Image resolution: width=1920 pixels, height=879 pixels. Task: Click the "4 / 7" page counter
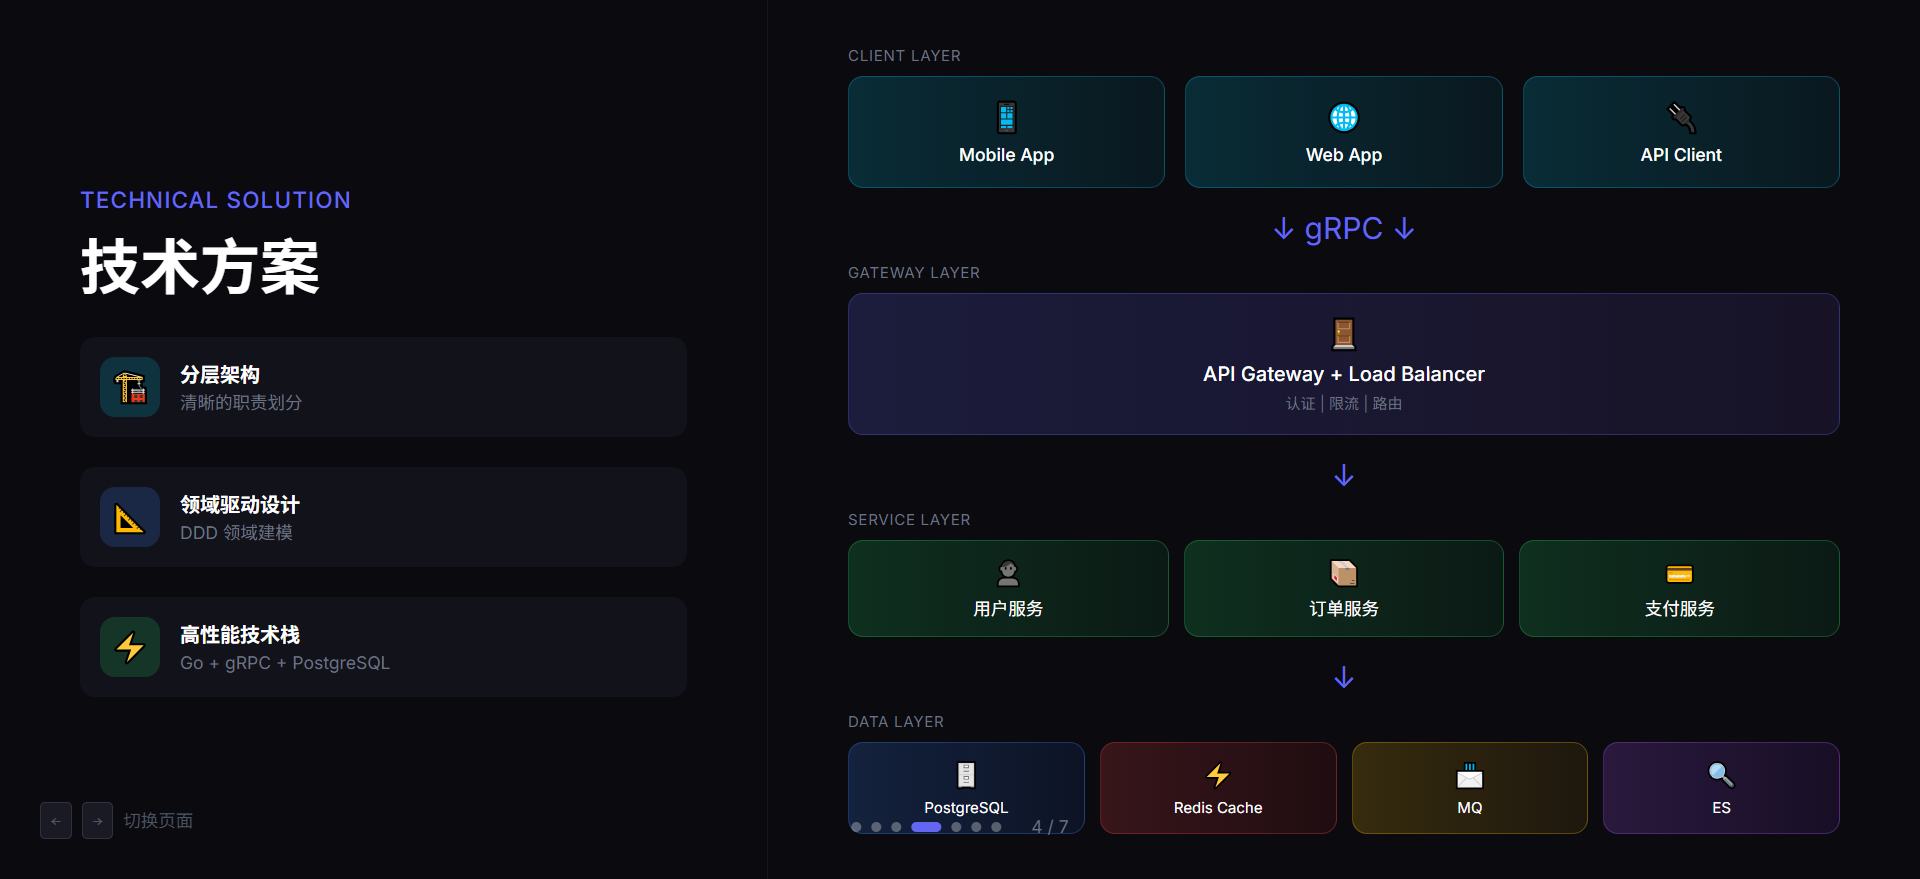click(1050, 827)
